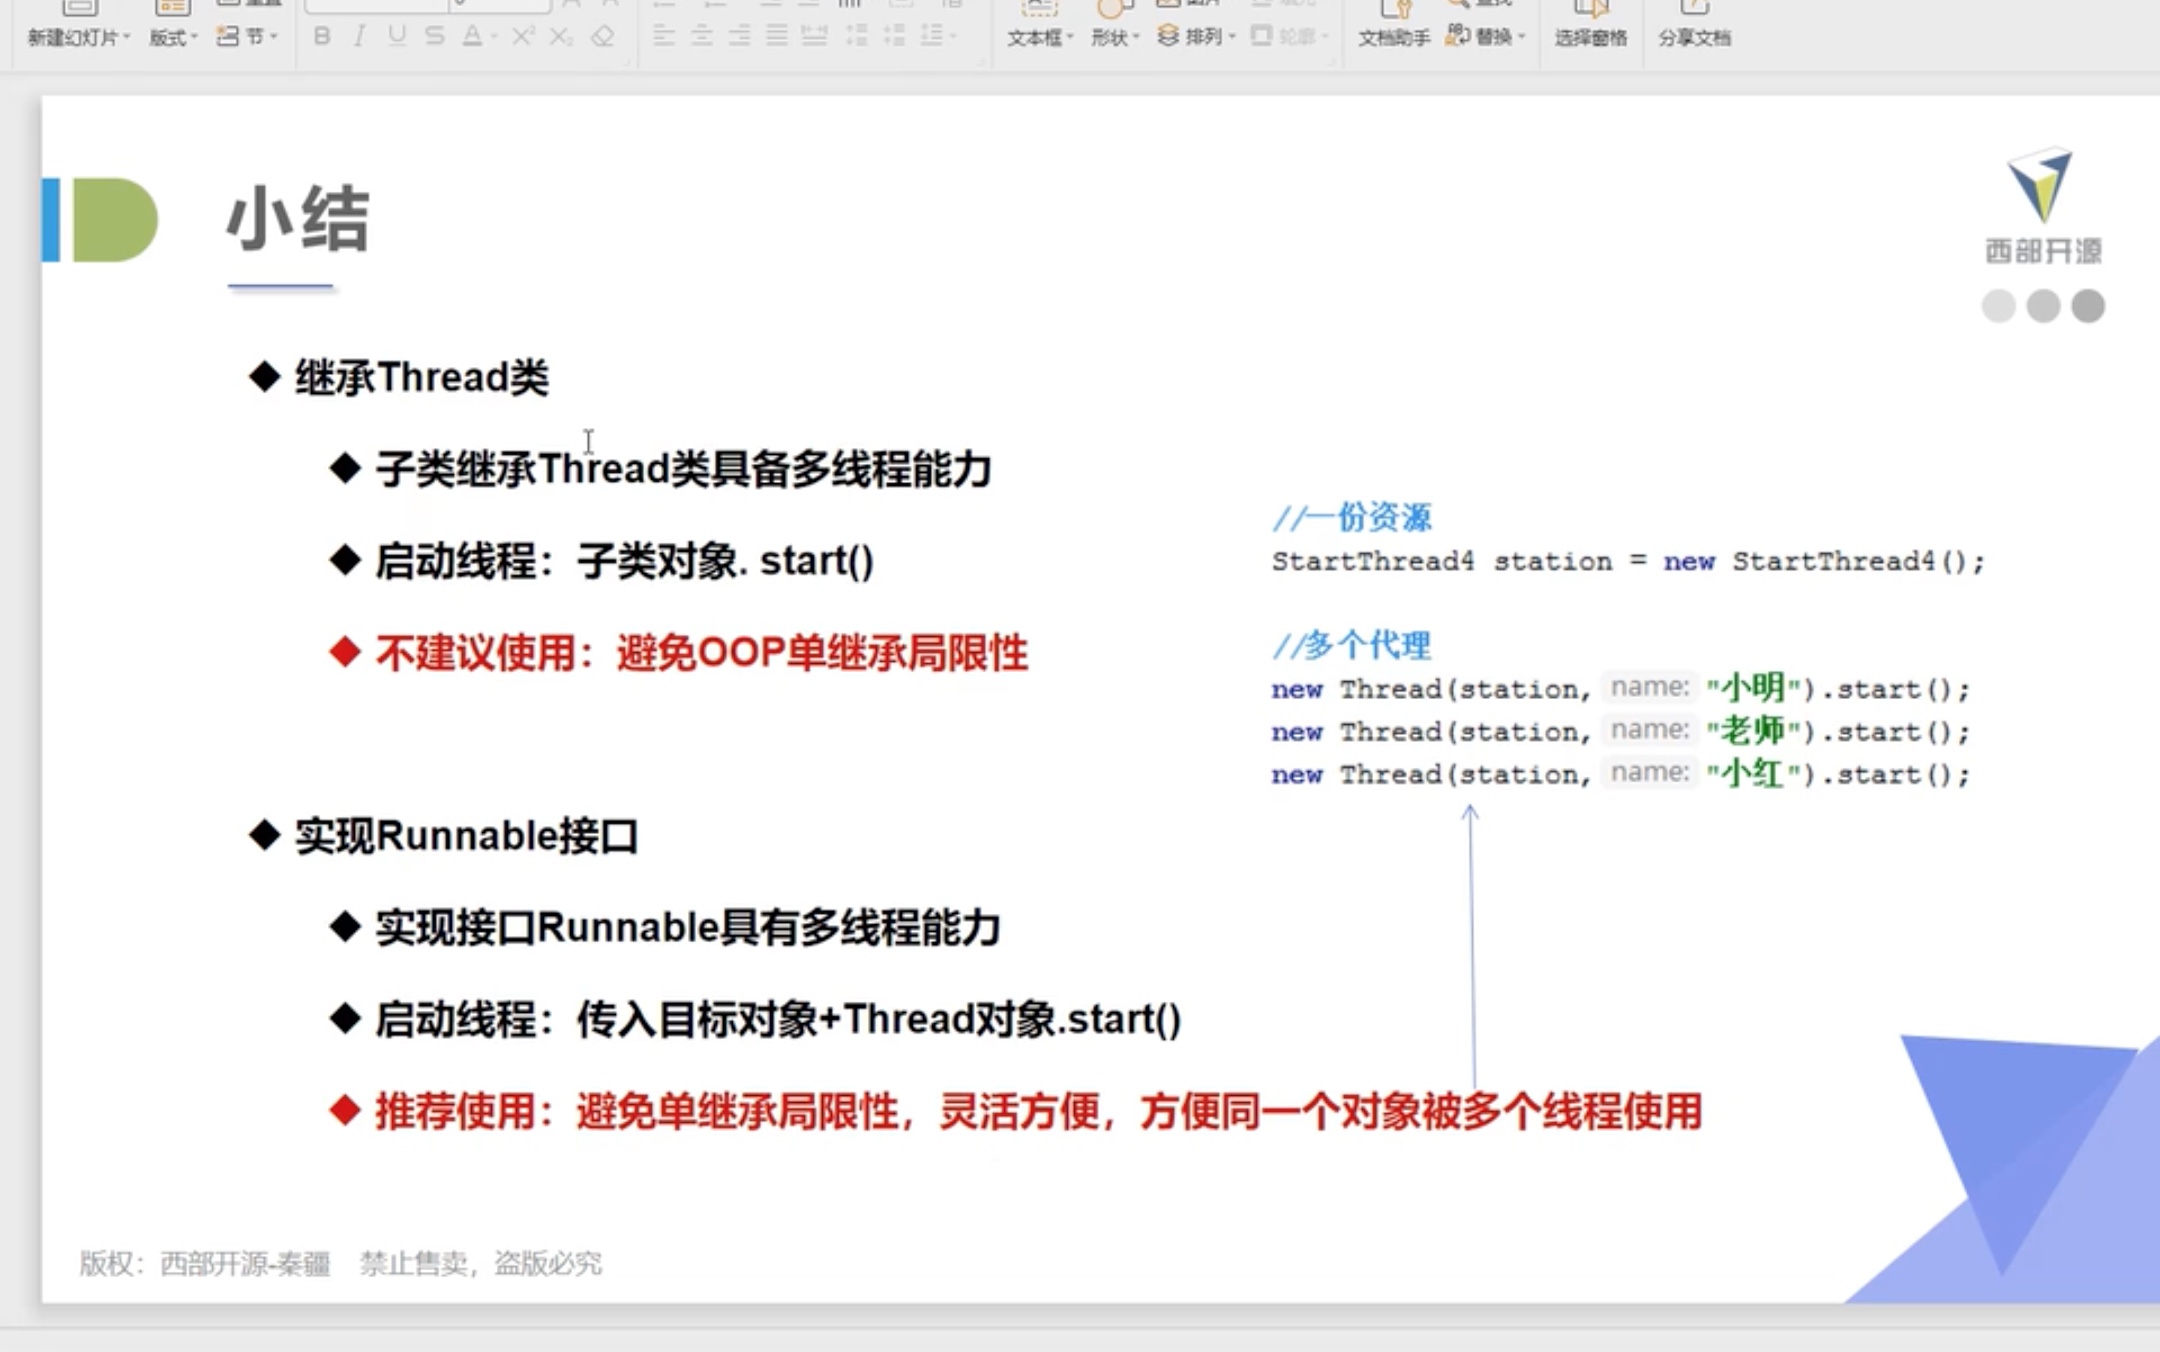Select the font color swatch

472,37
